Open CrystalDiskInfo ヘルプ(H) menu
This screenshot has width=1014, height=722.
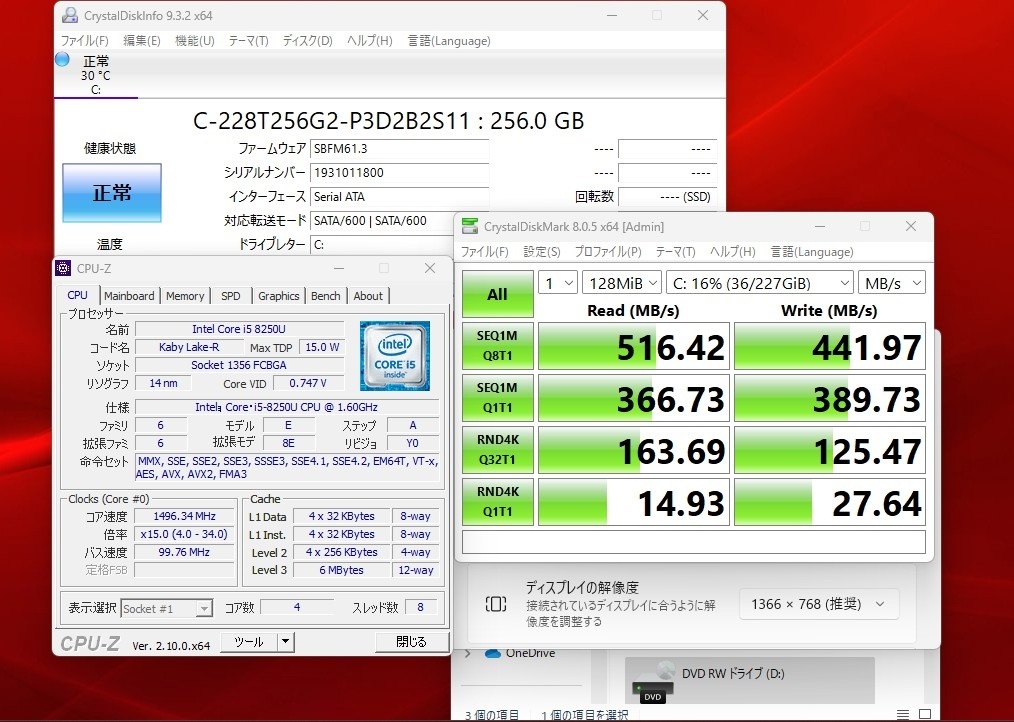click(x=369, y=41)
